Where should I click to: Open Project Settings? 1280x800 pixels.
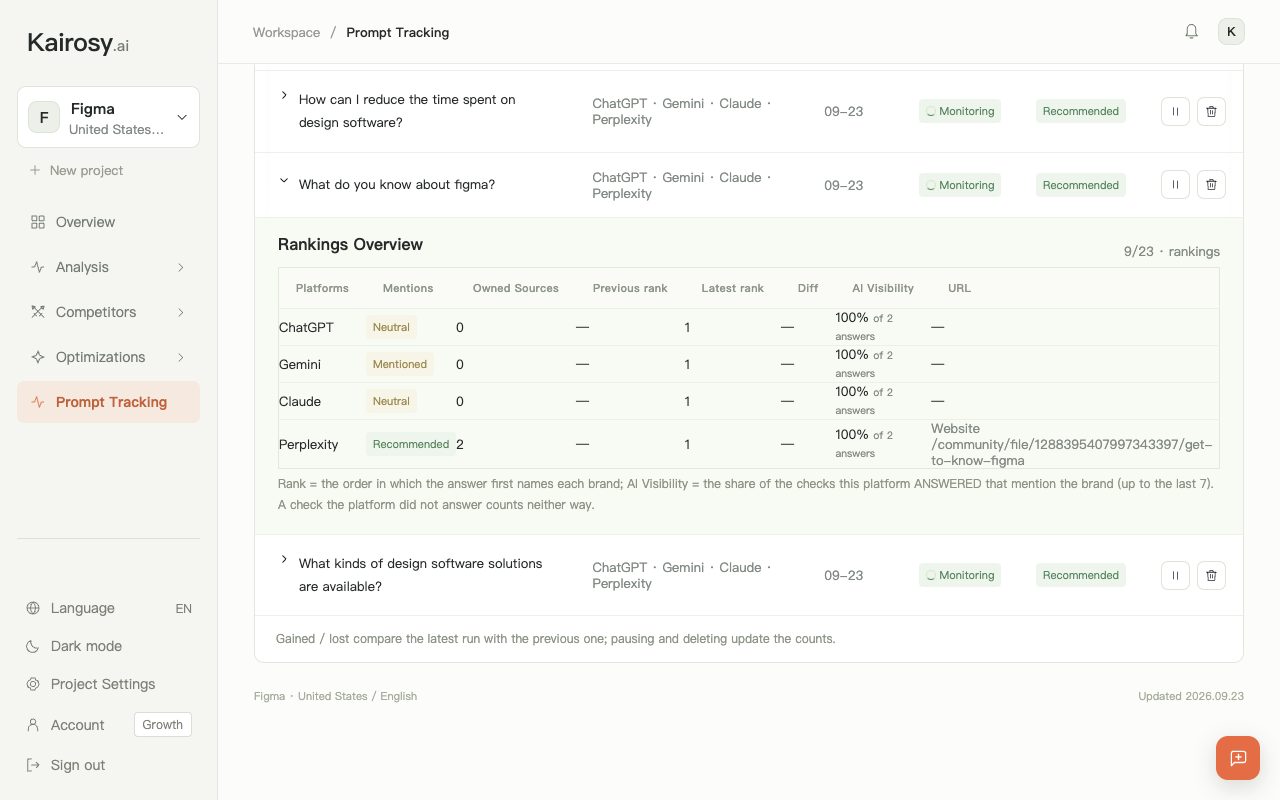(x=90, y=684)
